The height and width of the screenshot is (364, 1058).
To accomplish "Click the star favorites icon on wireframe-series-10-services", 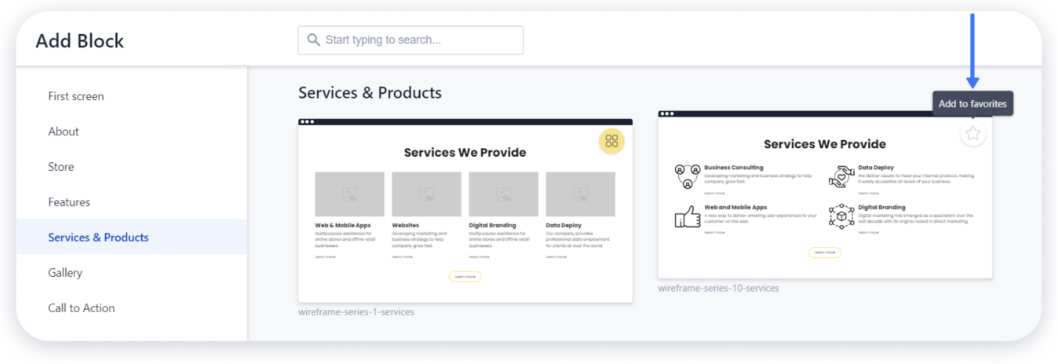I will (972, 134).
